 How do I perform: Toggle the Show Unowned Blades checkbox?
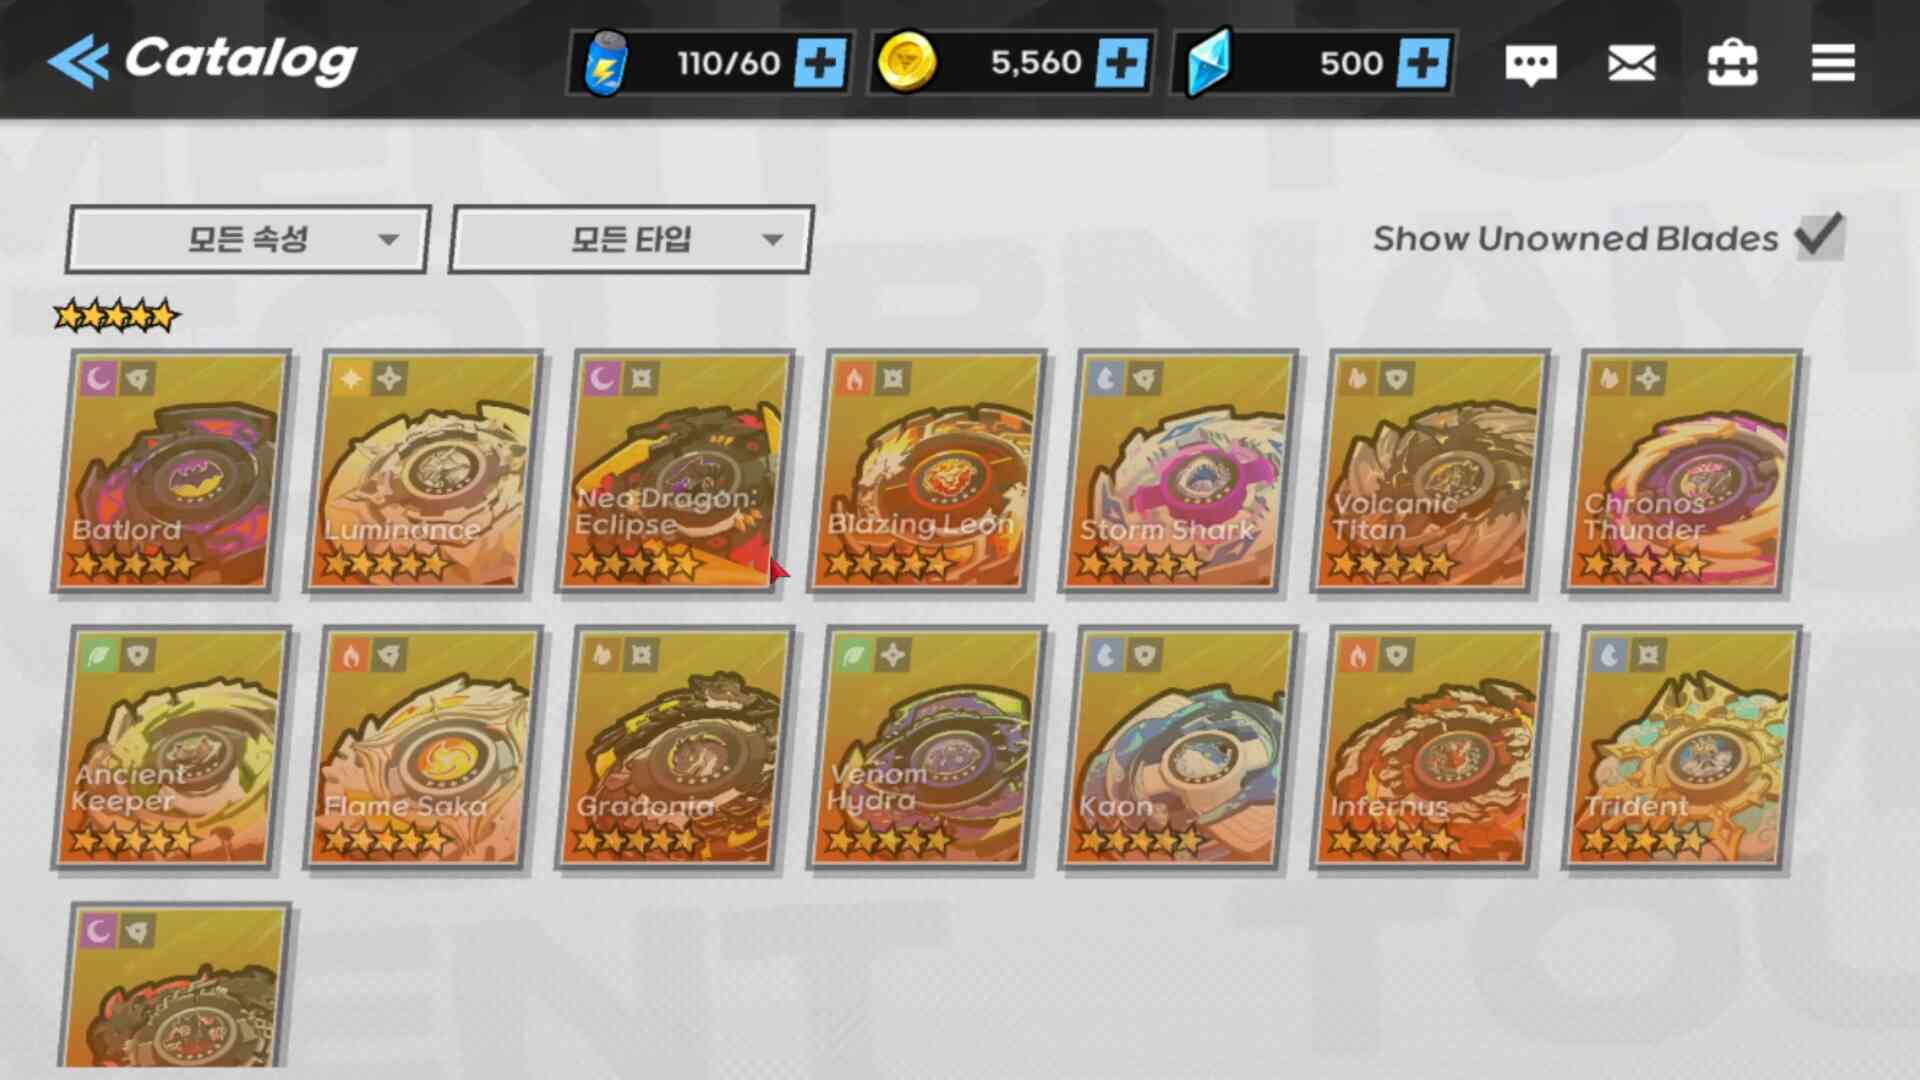click(1819, 237)
